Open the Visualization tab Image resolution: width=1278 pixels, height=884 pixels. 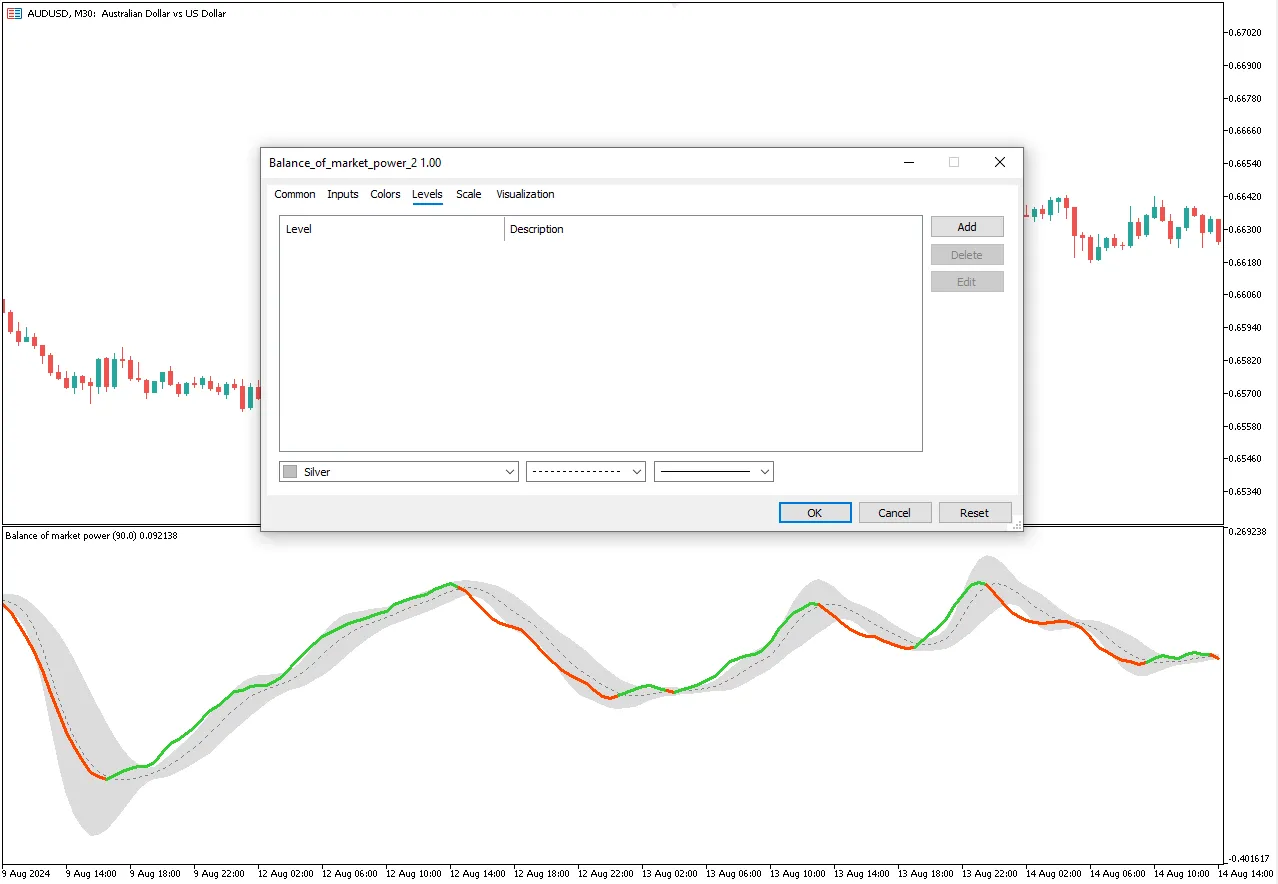point(525,194)
